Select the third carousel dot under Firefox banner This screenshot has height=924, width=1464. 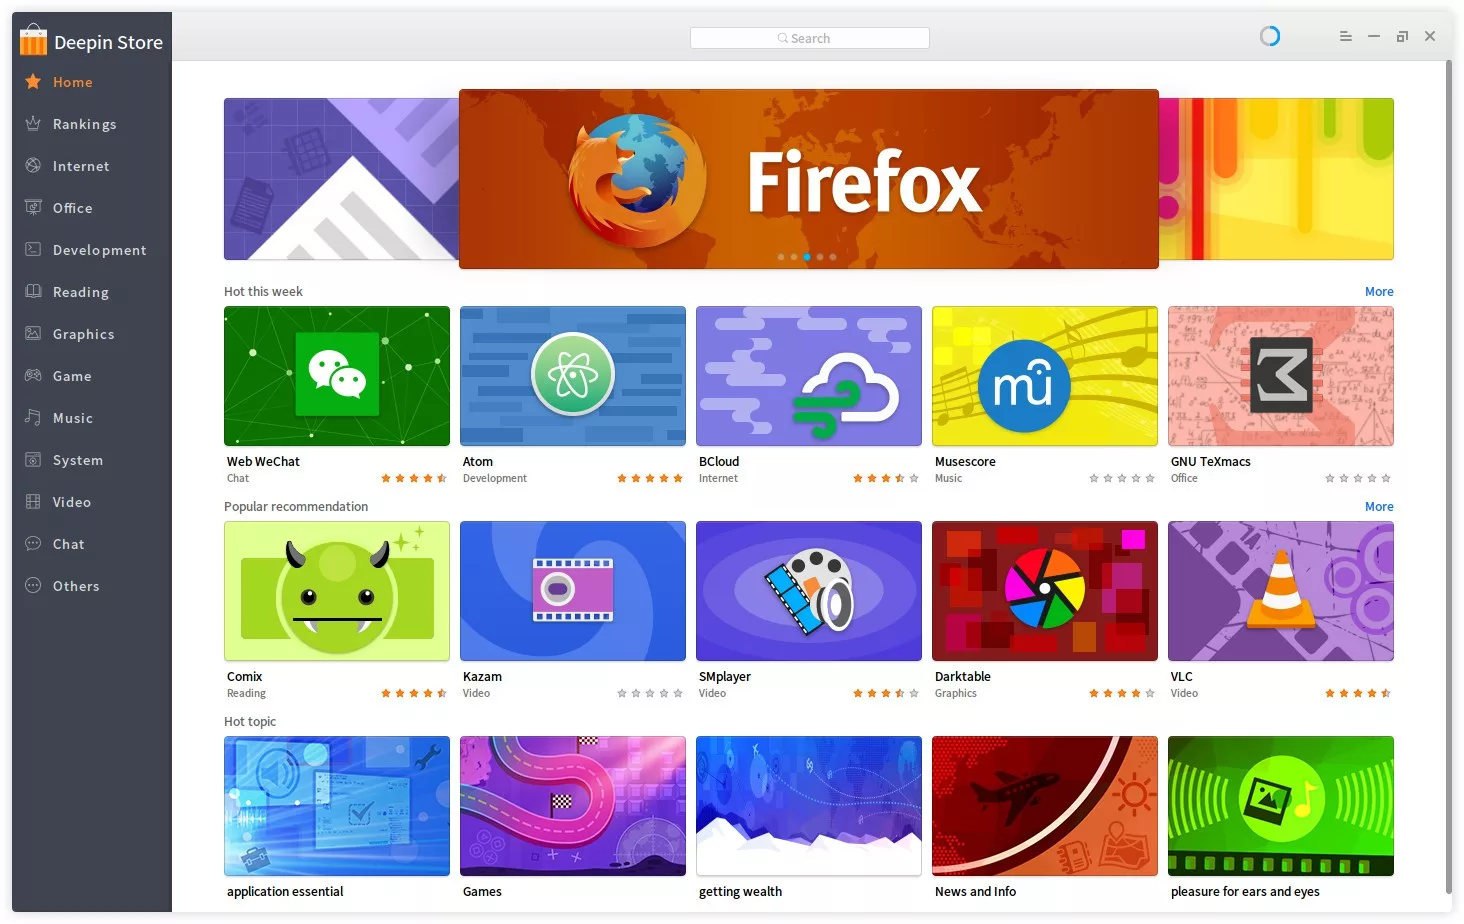tap(807, 257)
